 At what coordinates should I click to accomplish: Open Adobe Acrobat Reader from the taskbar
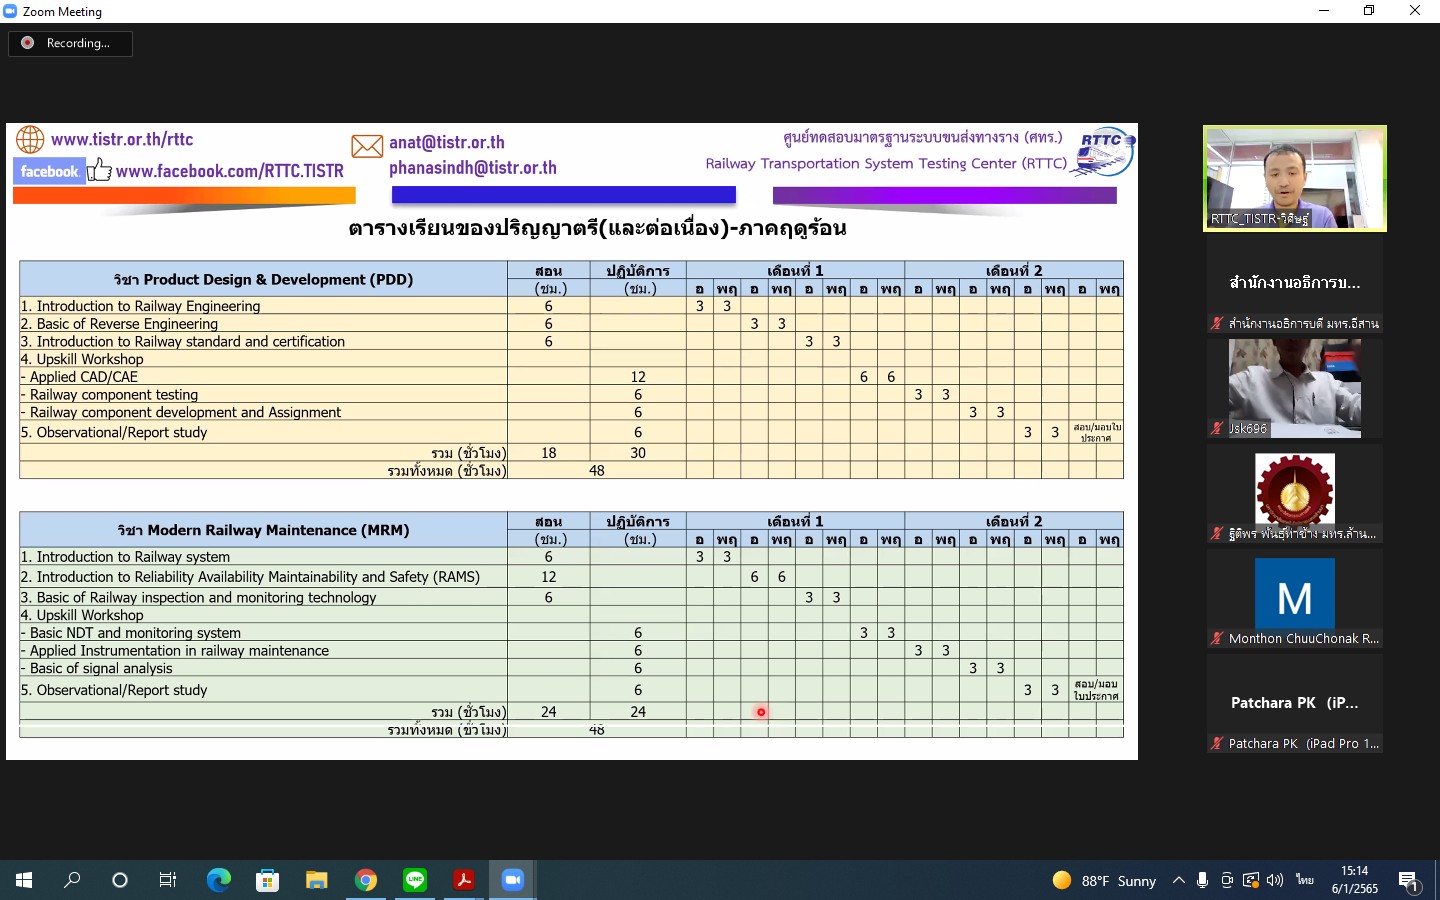click(x=464, y=880)
